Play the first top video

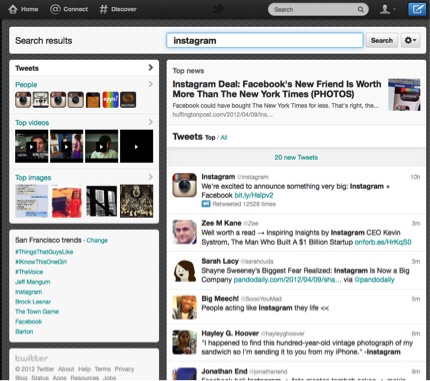pos(32,146)
